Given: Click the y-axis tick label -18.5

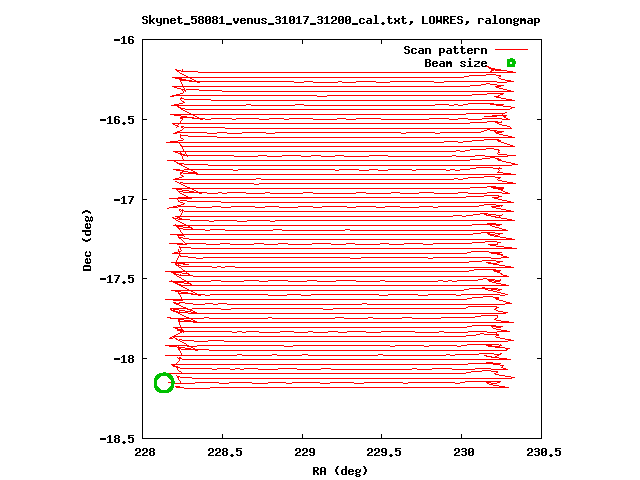Looking at the screenshot, I should pyautogui.click(x=117, y=439).
